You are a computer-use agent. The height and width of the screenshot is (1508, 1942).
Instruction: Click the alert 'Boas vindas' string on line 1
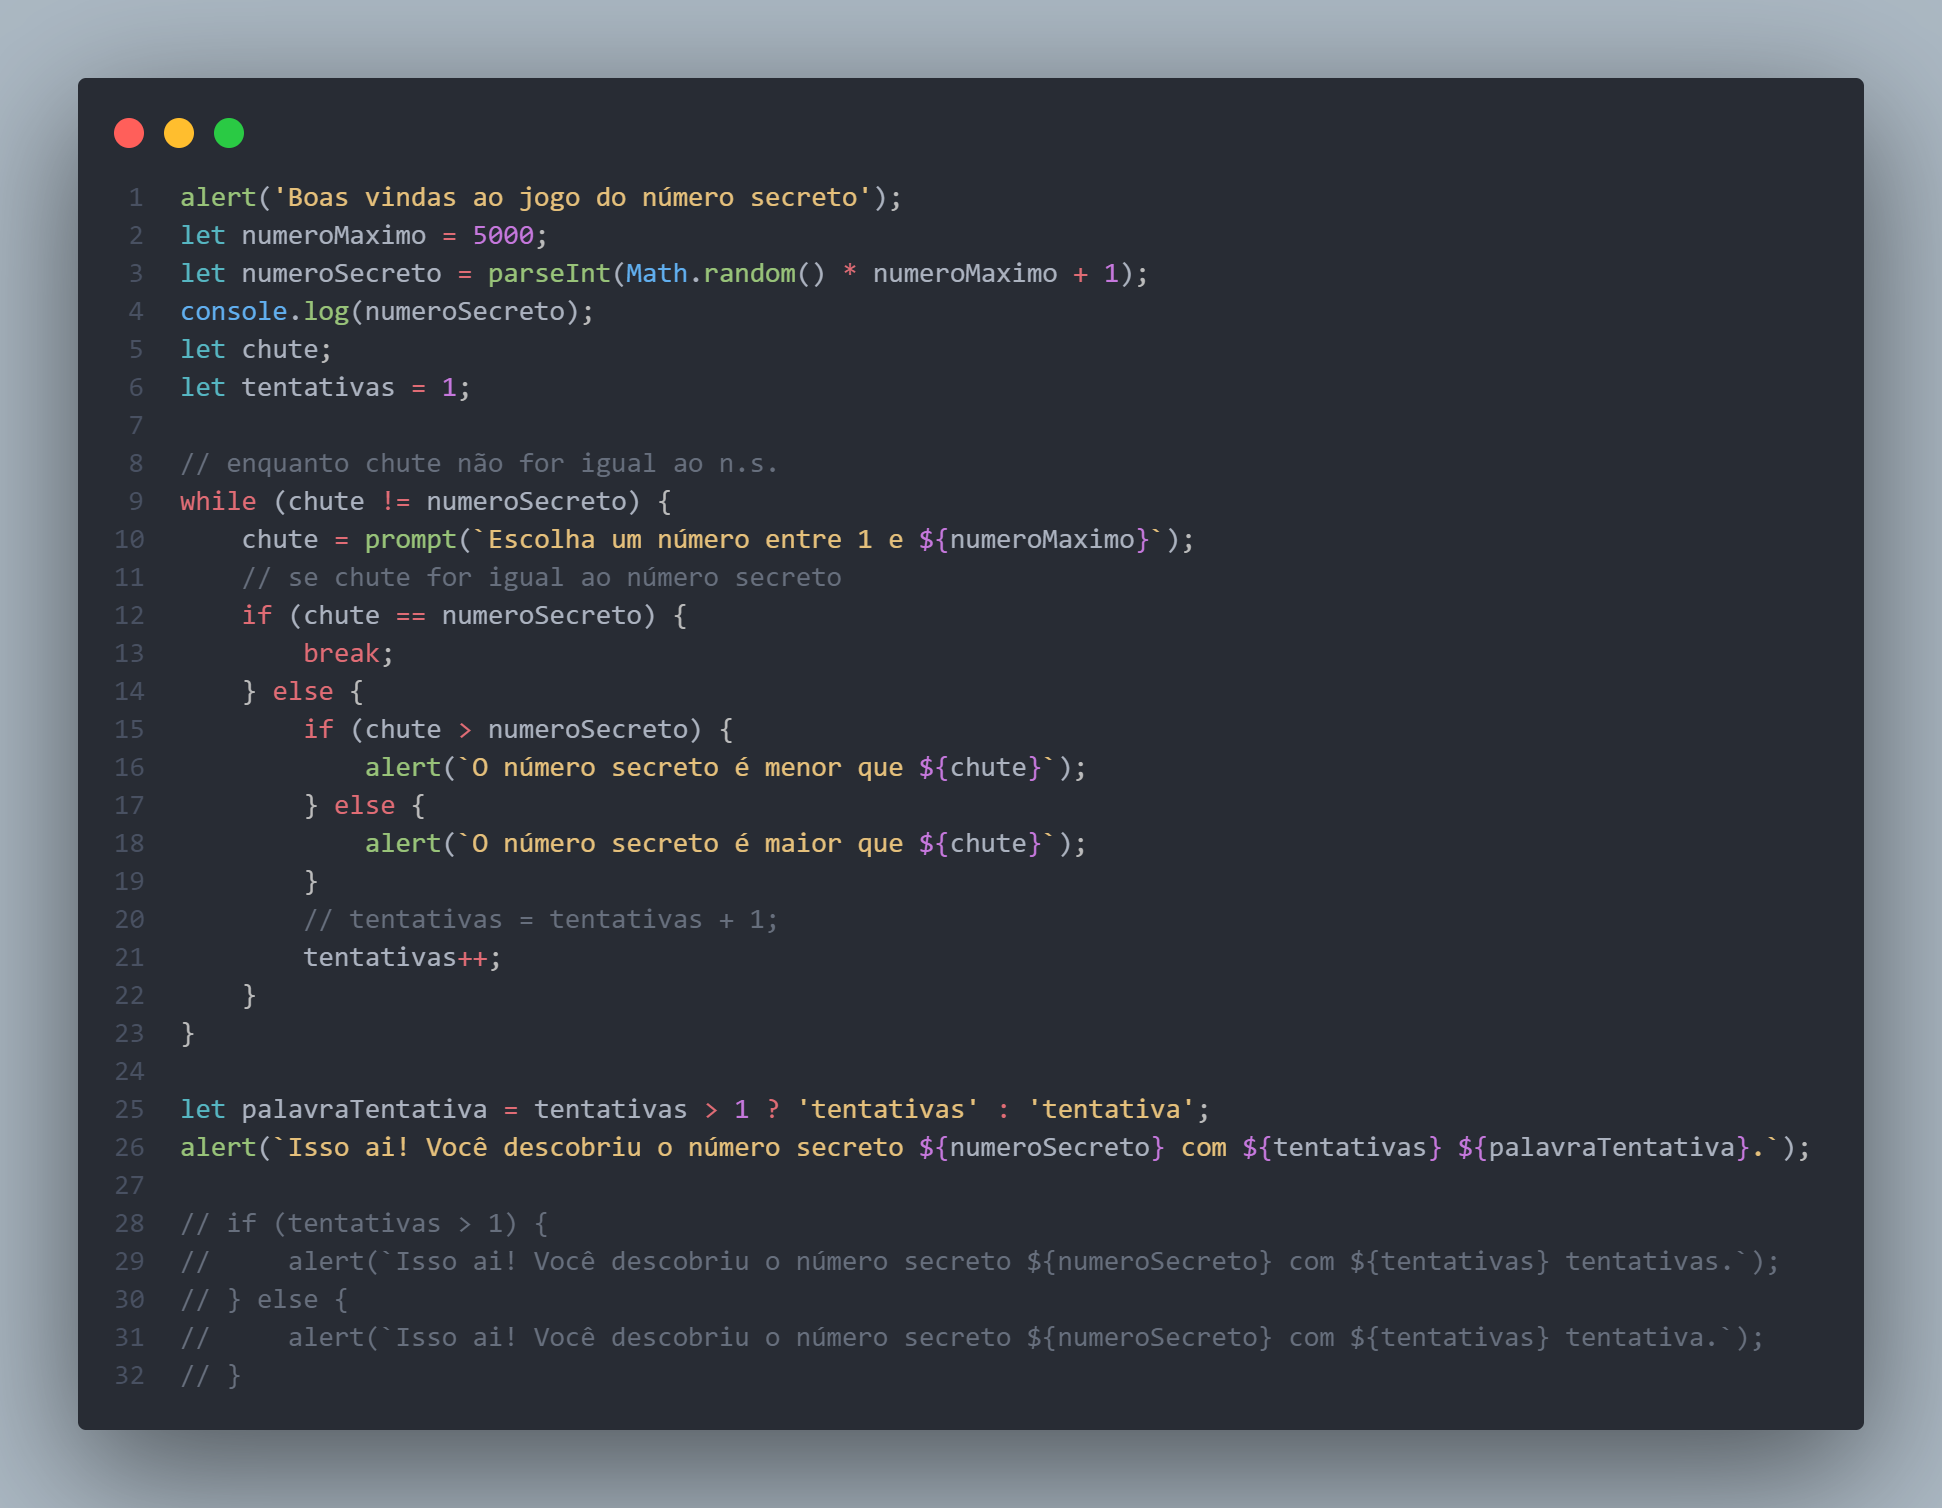click(572, 197)
